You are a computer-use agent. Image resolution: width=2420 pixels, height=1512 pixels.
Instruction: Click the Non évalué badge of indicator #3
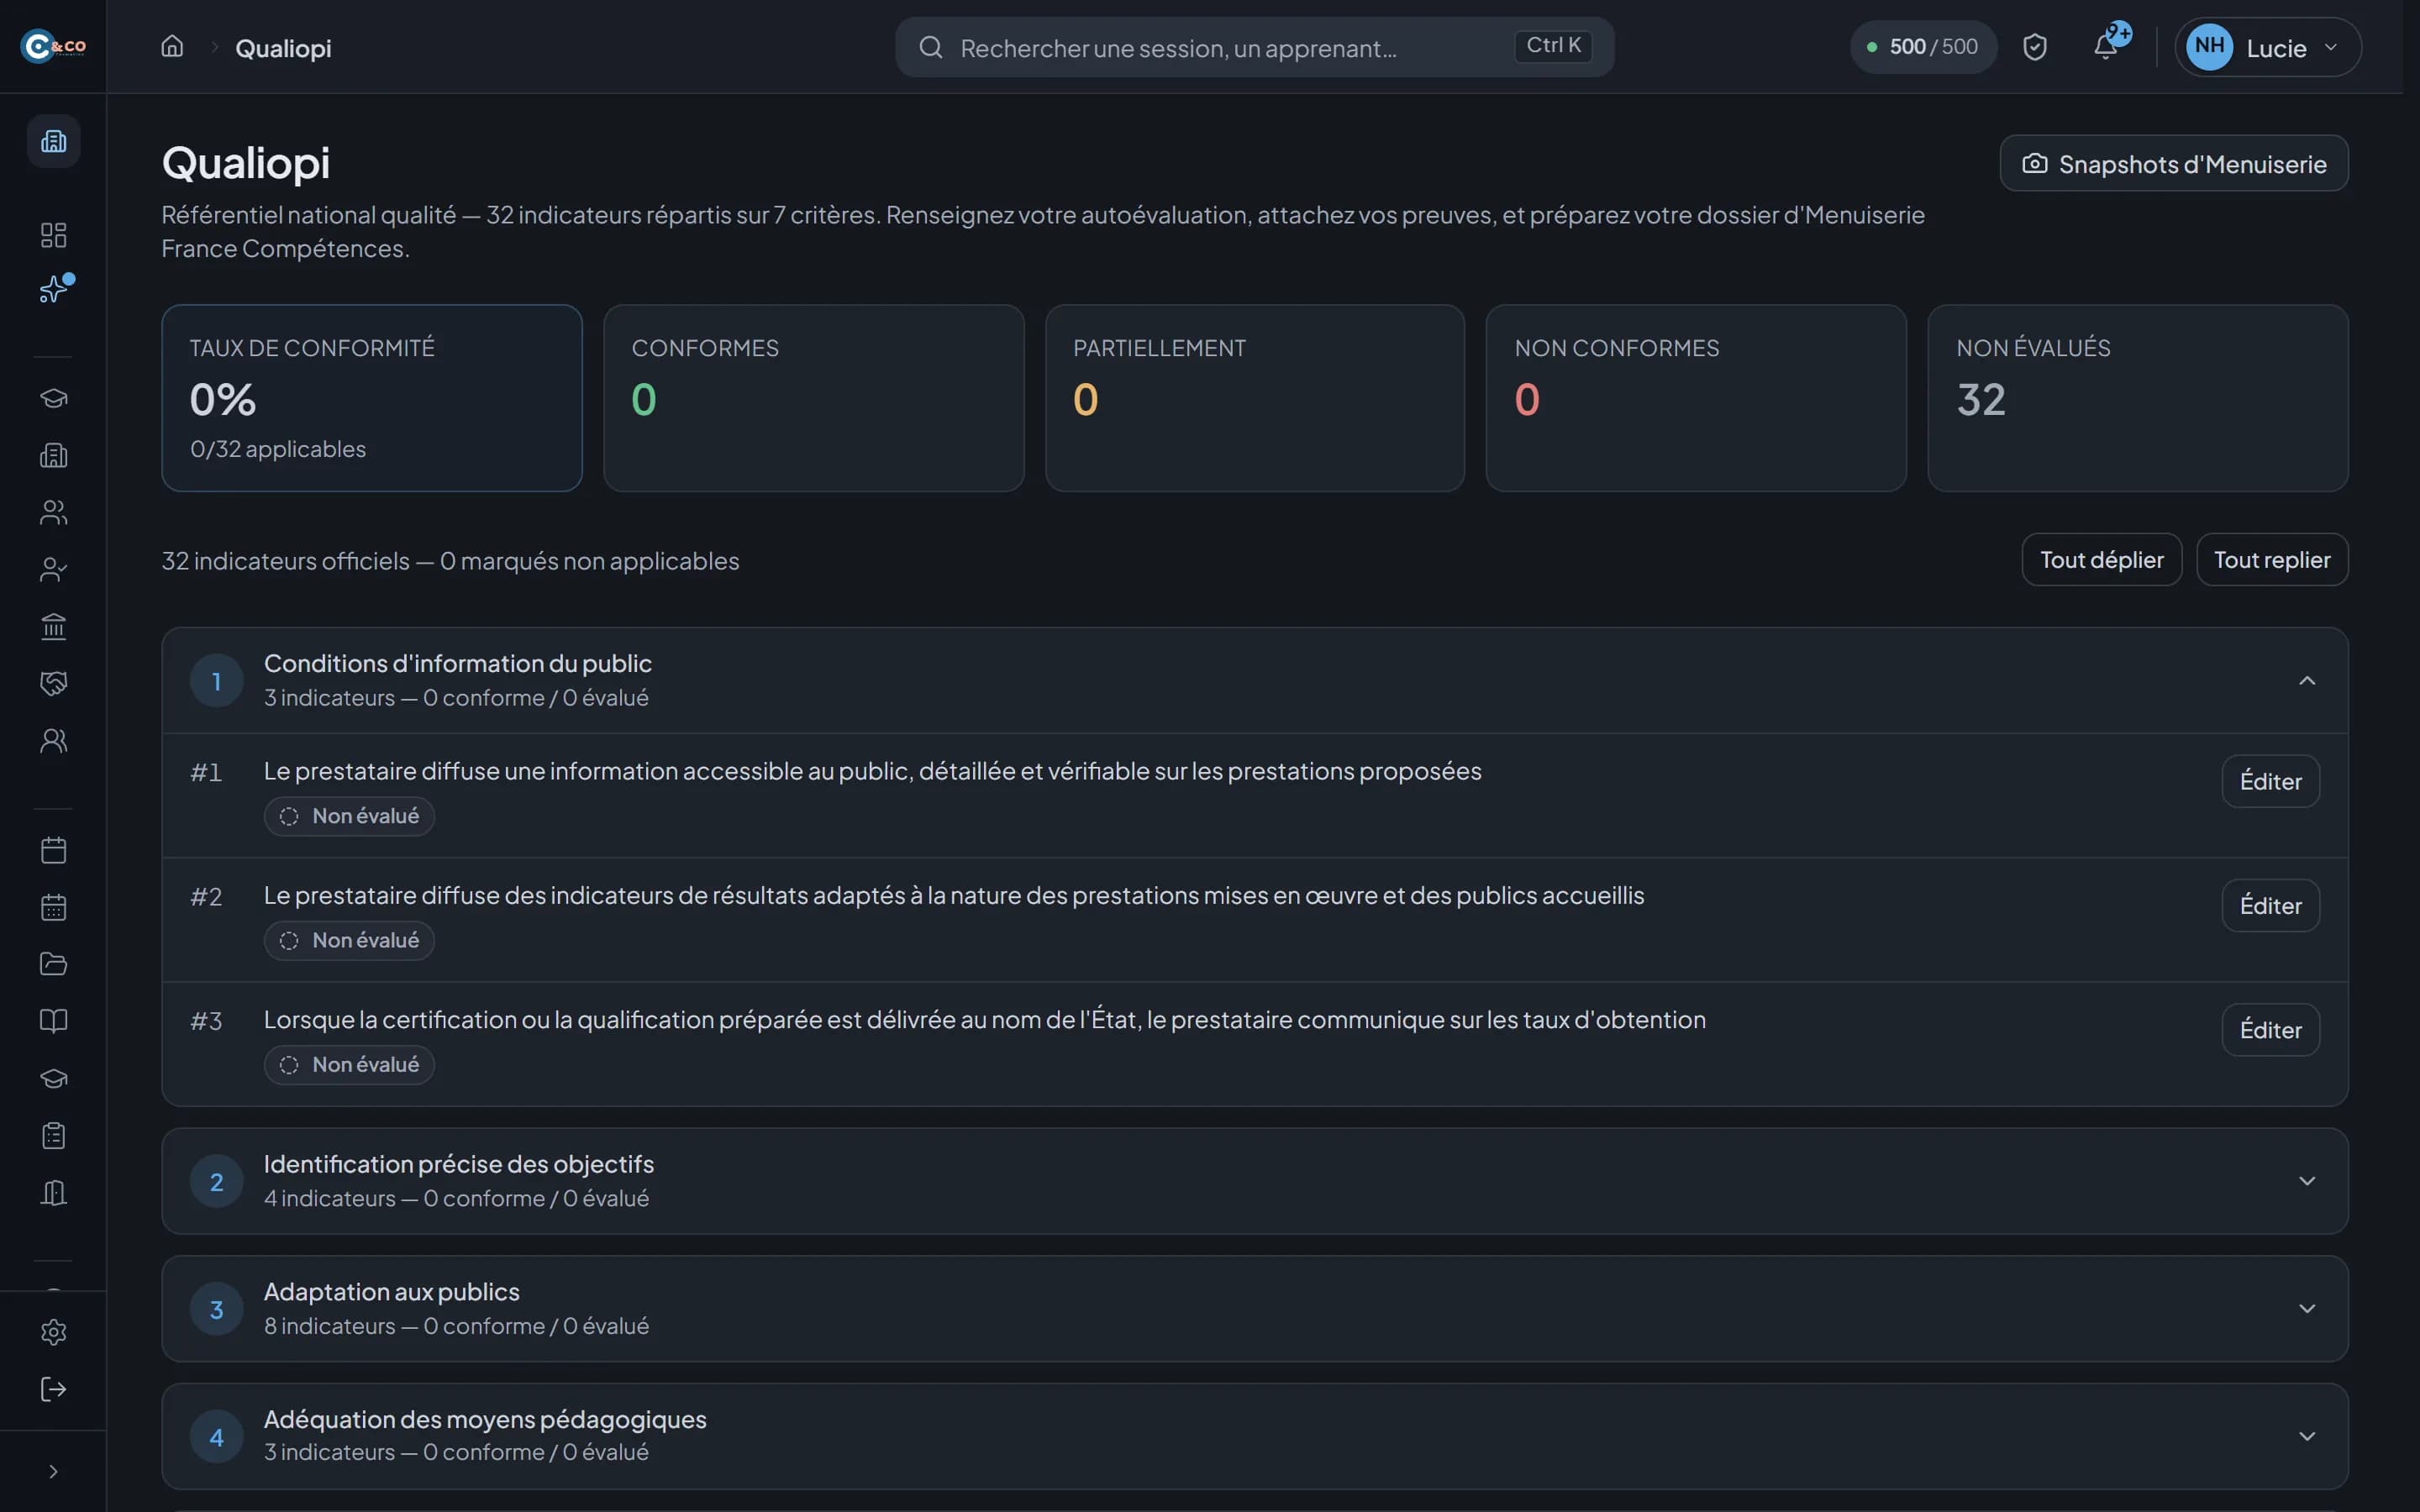tap(349, 1065)
